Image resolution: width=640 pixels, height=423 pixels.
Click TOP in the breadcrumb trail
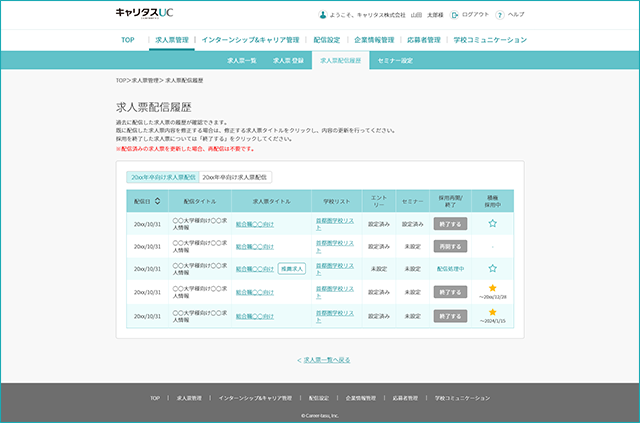pos(121,80)
